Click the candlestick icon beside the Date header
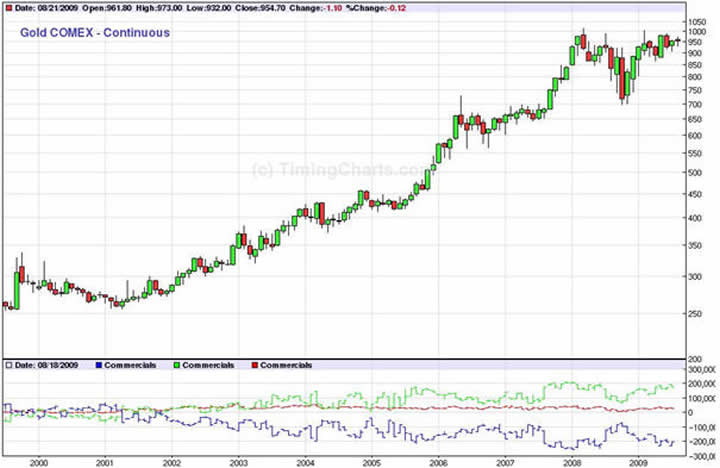The width and height of the screenshot is (720, 468). point(7,7)
